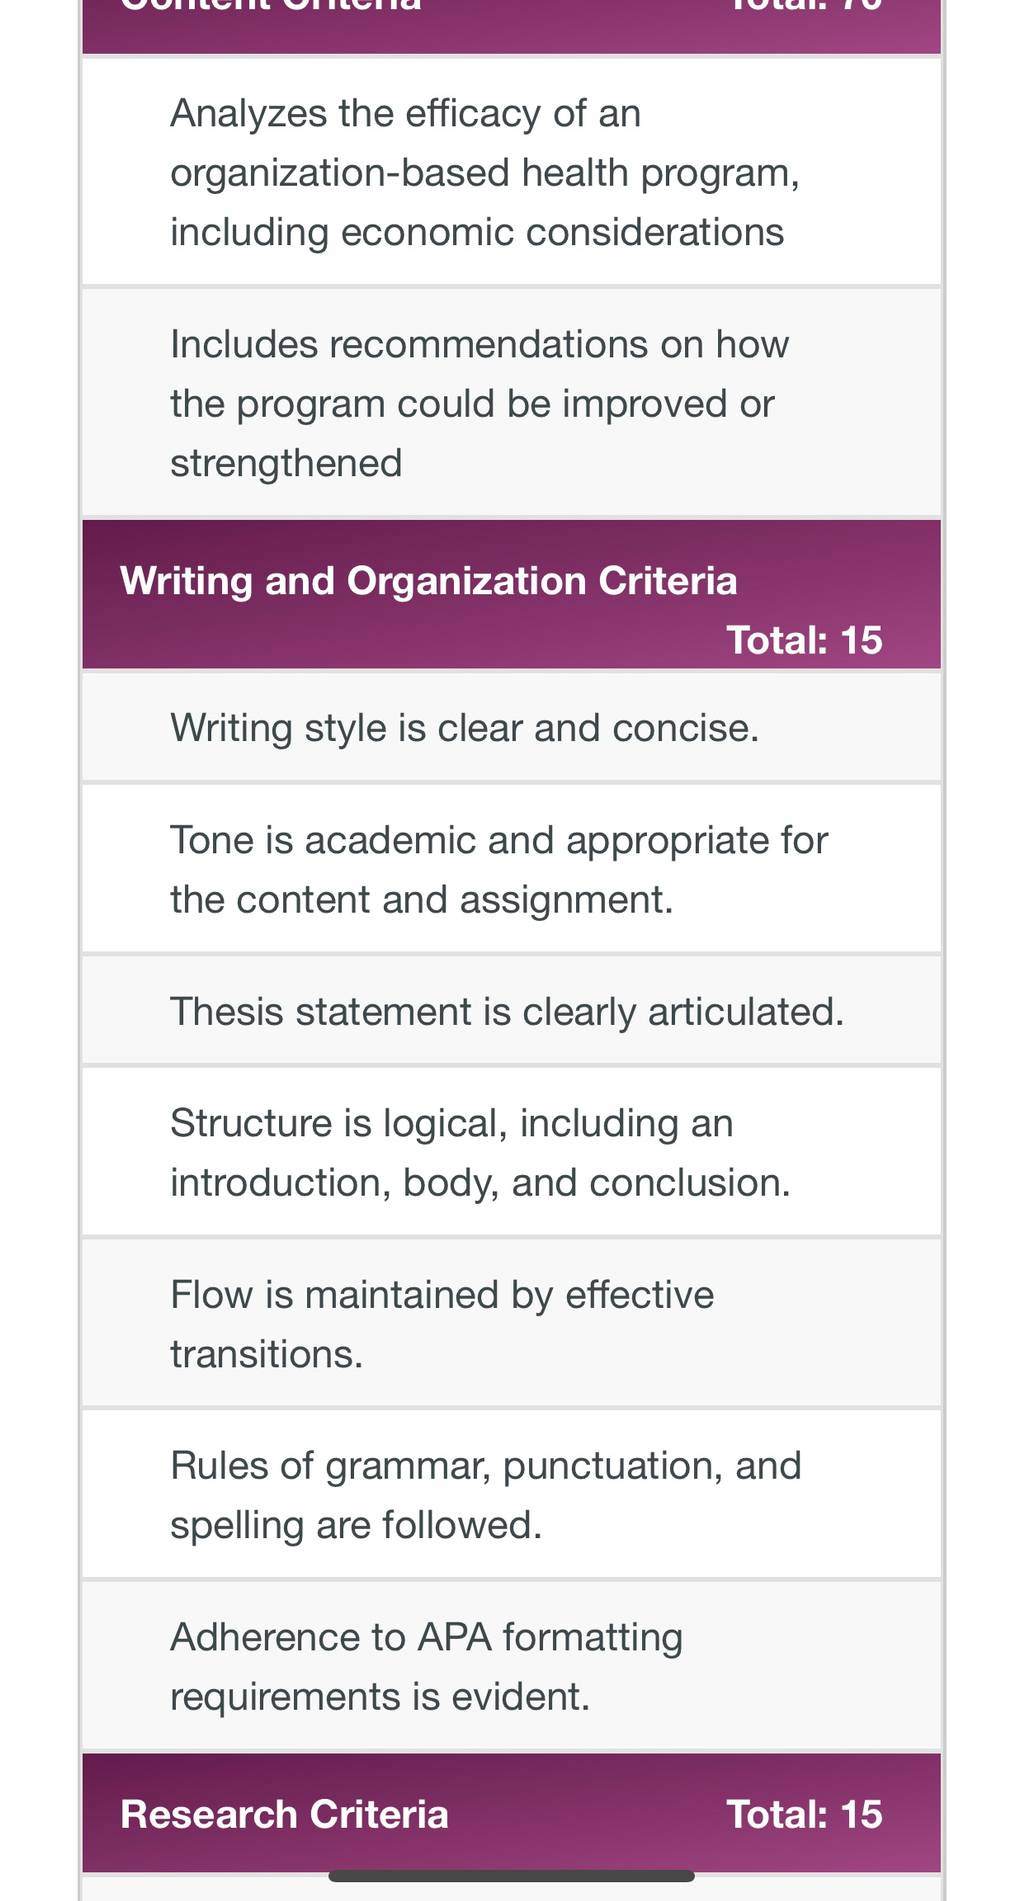
Task: Select 'Writing style is clear and concise' row
Action: [511, 727]
